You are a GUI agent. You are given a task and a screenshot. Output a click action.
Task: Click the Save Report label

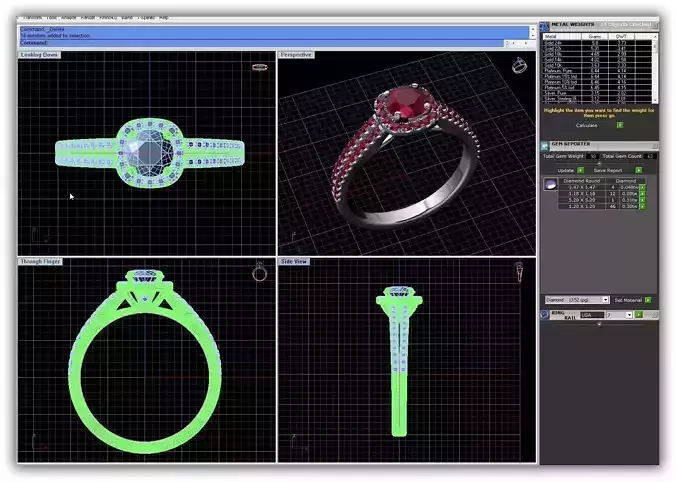pyautogui.click(x=608, y=170)
